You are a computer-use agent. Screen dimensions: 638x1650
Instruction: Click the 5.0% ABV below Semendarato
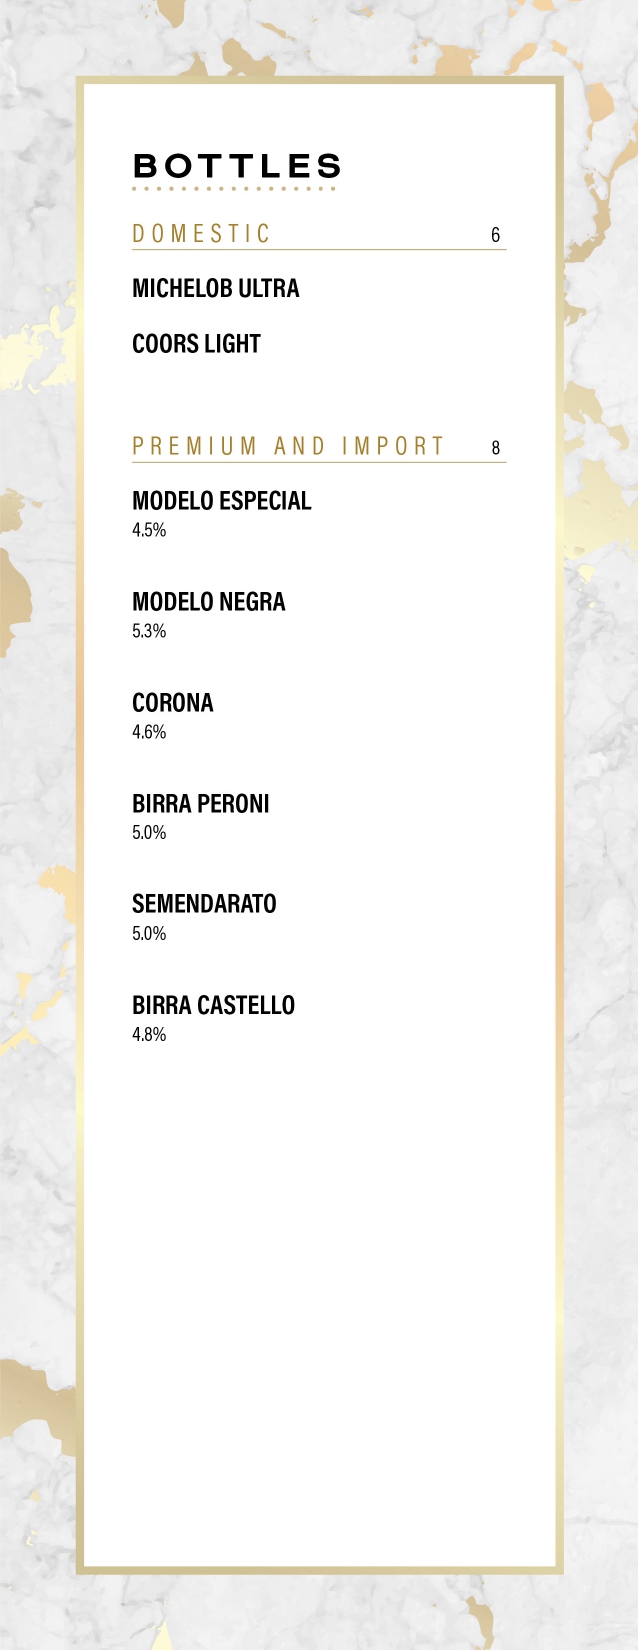(149, 933)
